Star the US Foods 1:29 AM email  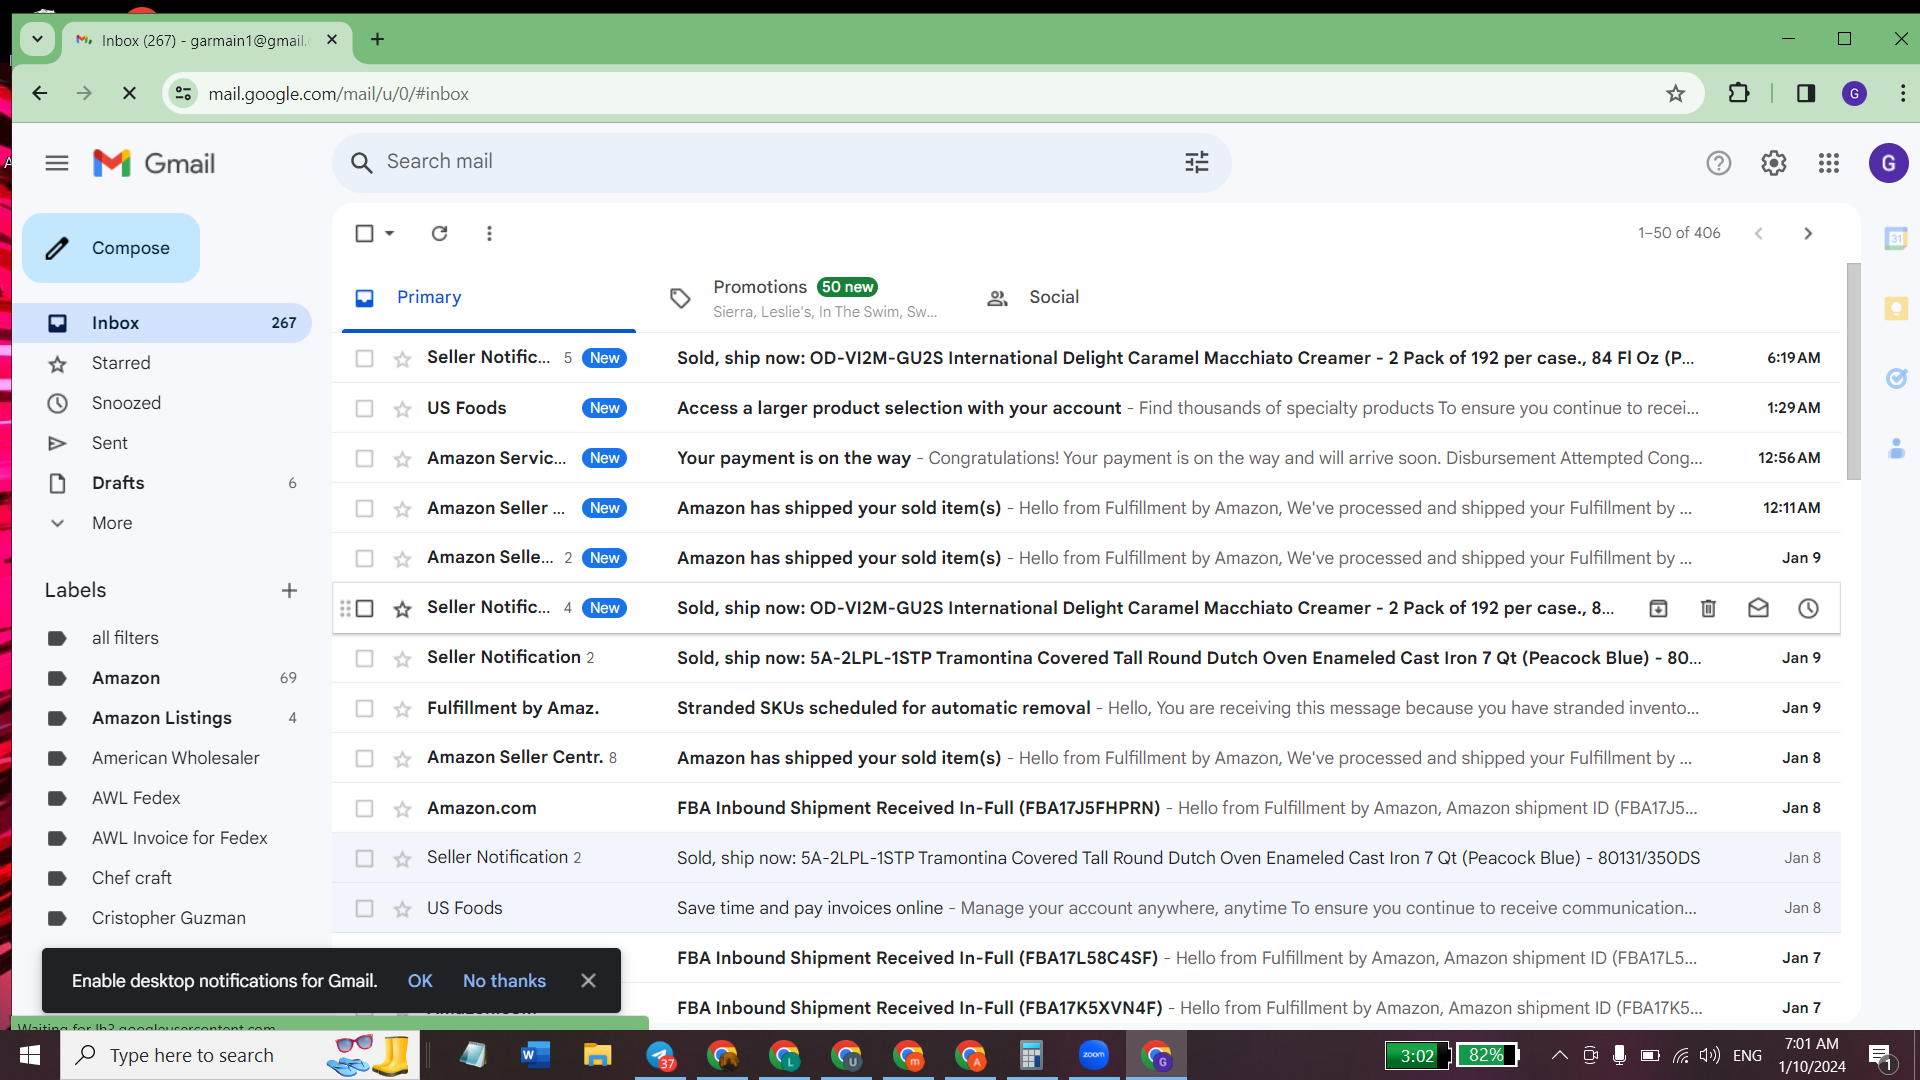coord(402,409)
